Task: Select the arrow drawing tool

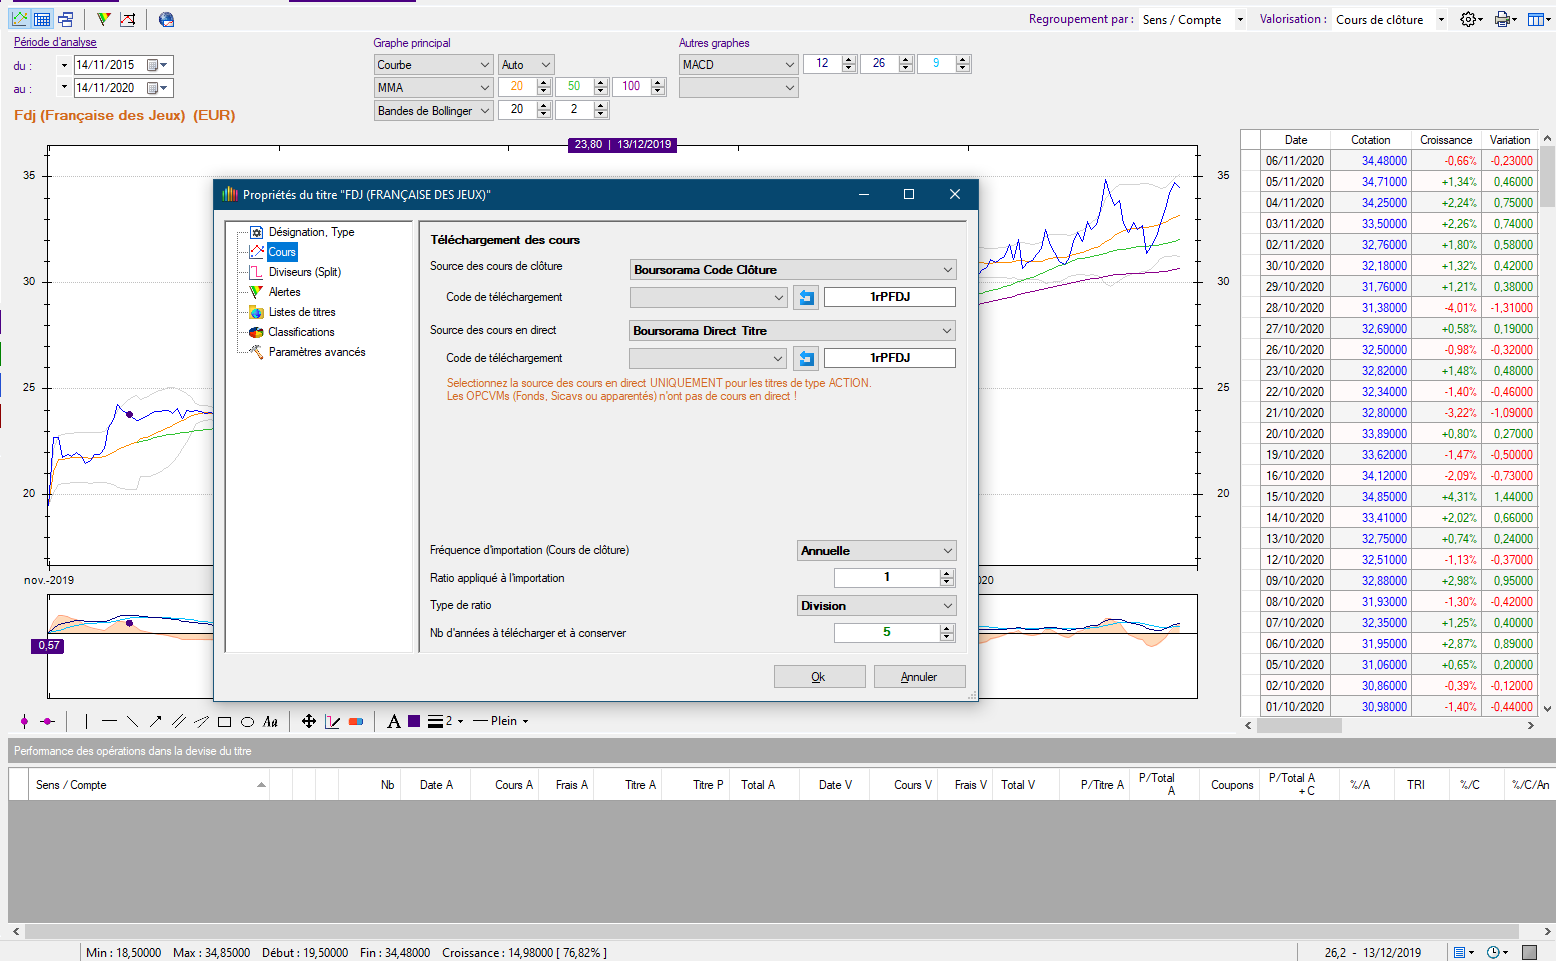Action: tap(155, 721)
